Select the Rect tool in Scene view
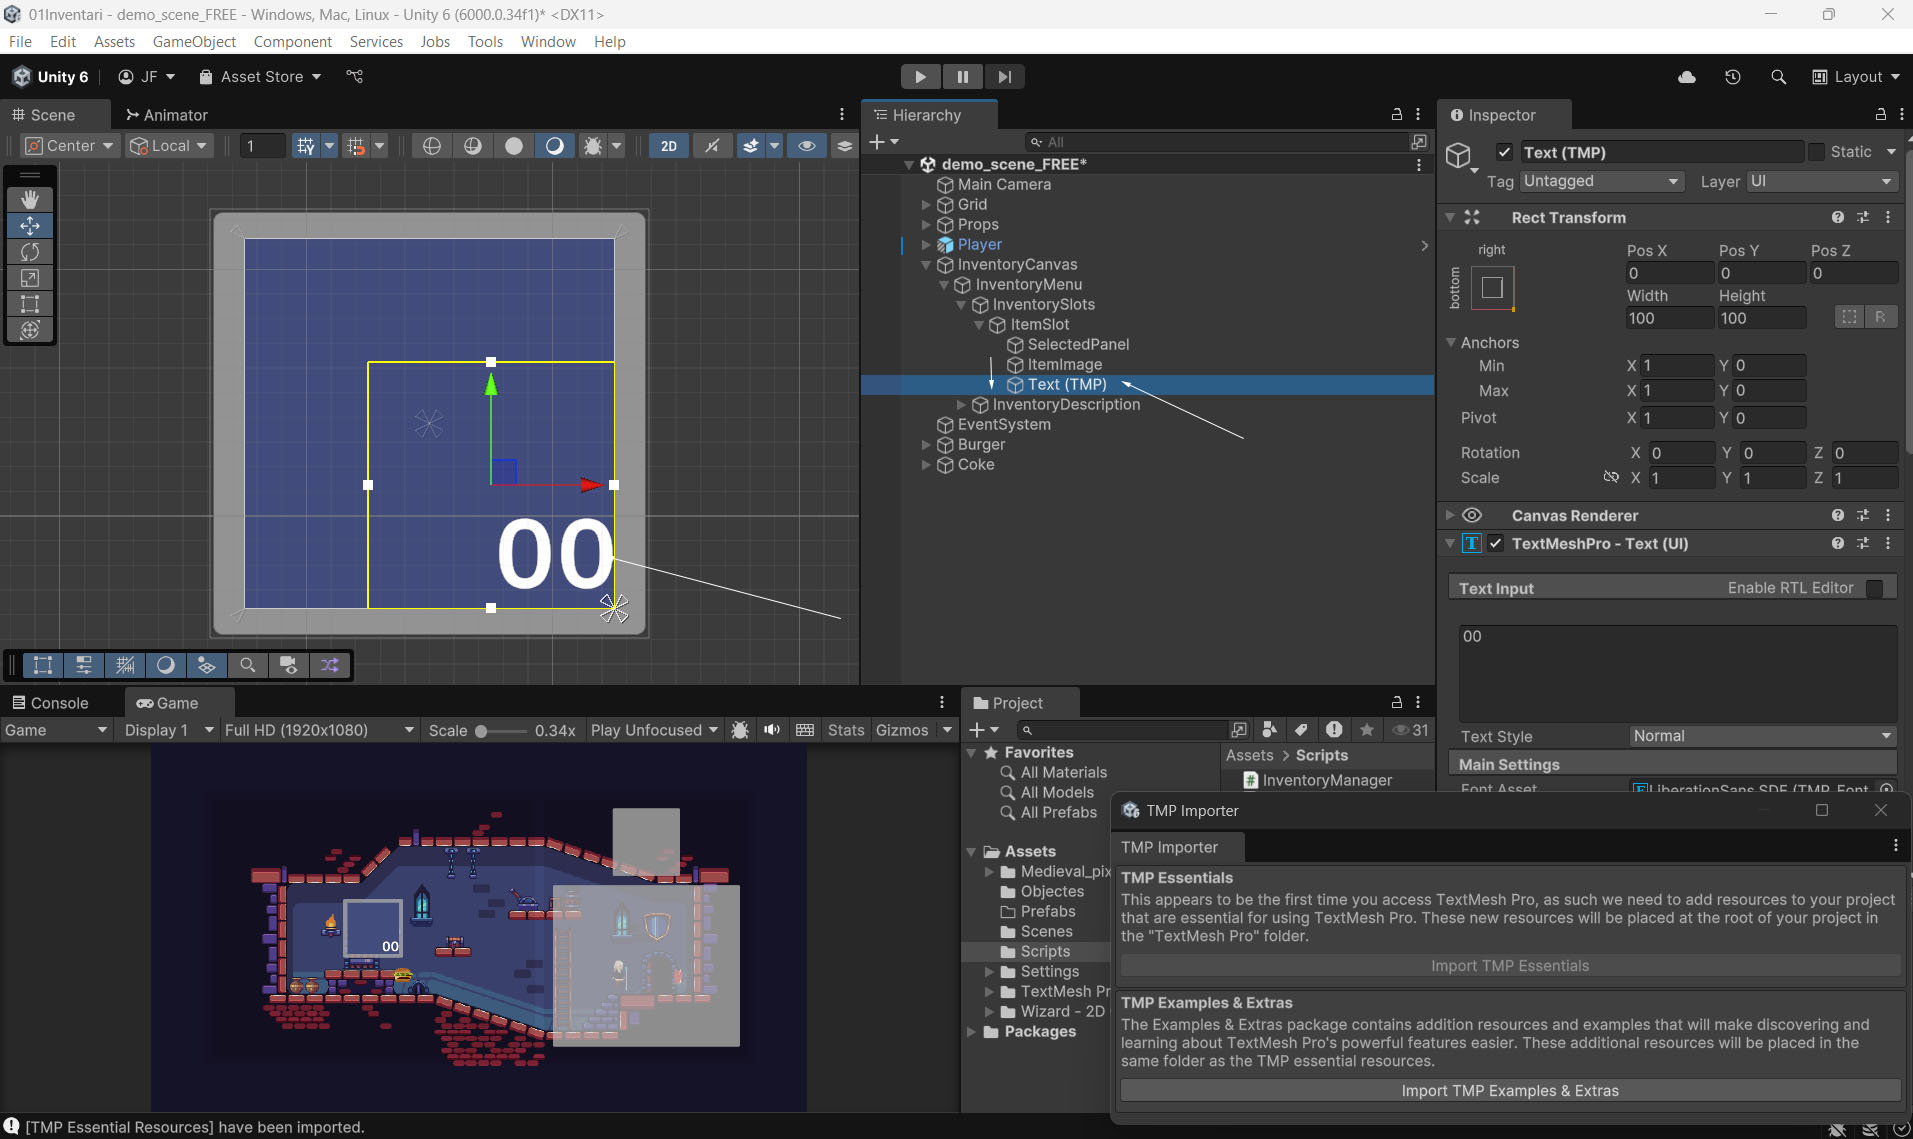This screenshot has height=1139, width=1913. point(30,304)
